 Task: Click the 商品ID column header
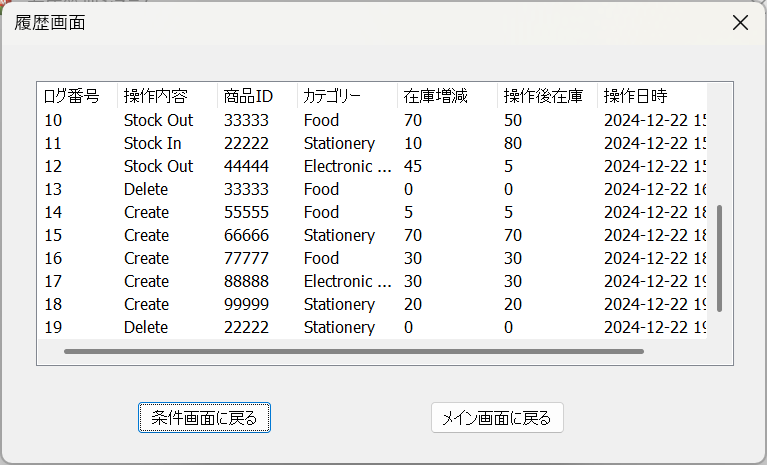point(248,97)
